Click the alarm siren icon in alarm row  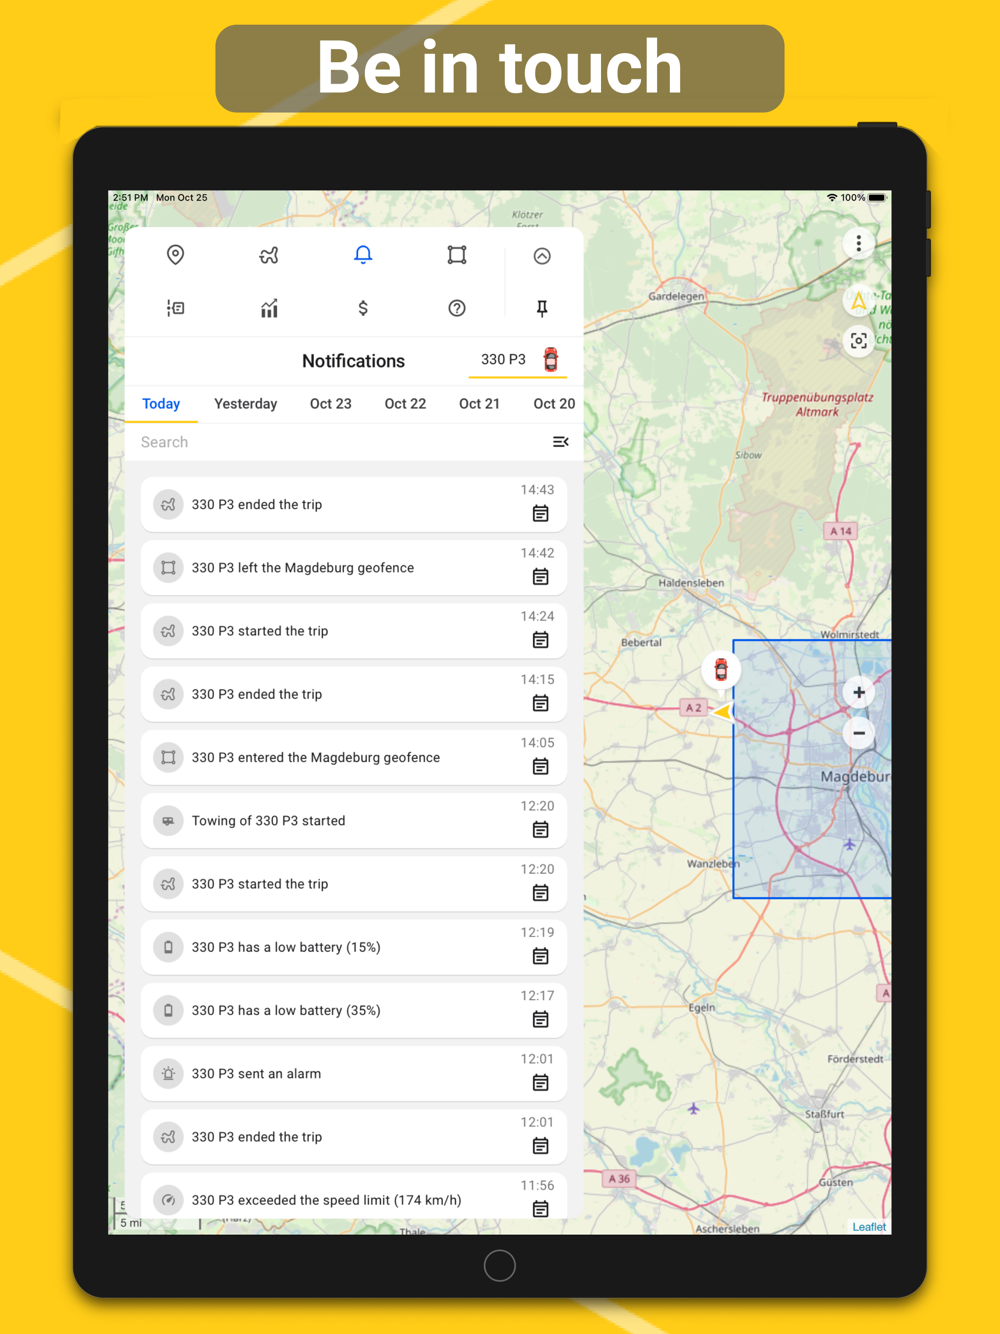(x=168, y=1074)
